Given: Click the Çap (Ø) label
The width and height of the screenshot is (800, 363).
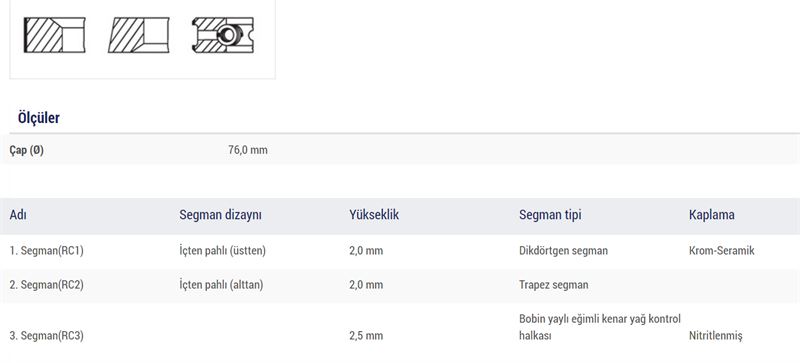Looking at the screenshot, I should 27,150.
